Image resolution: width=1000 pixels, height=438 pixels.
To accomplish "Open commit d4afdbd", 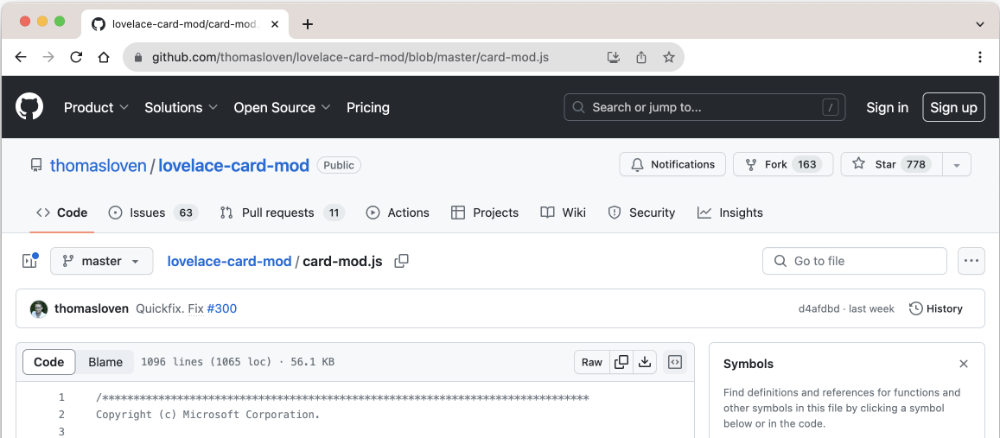I will pyautogui.click(x=819, y=309).
